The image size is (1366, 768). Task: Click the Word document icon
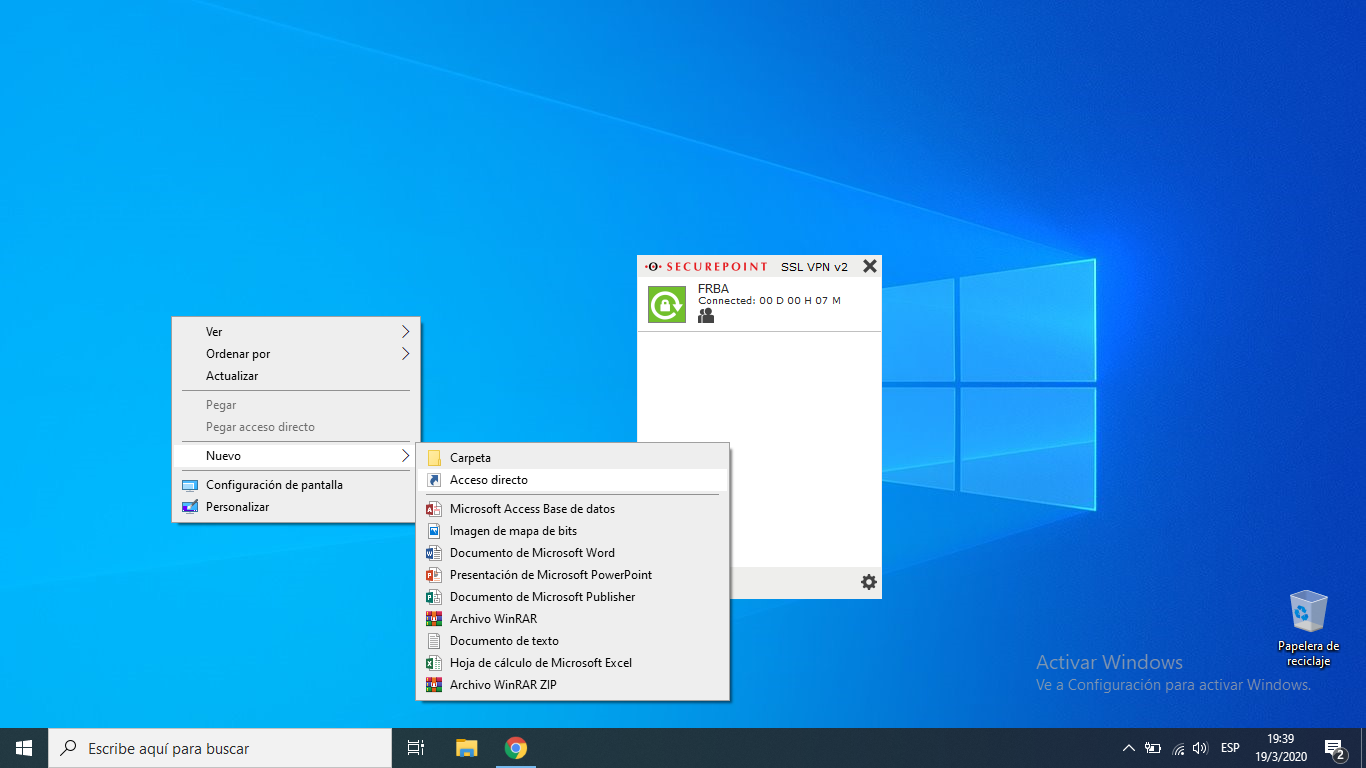click(x=434, y=553)
